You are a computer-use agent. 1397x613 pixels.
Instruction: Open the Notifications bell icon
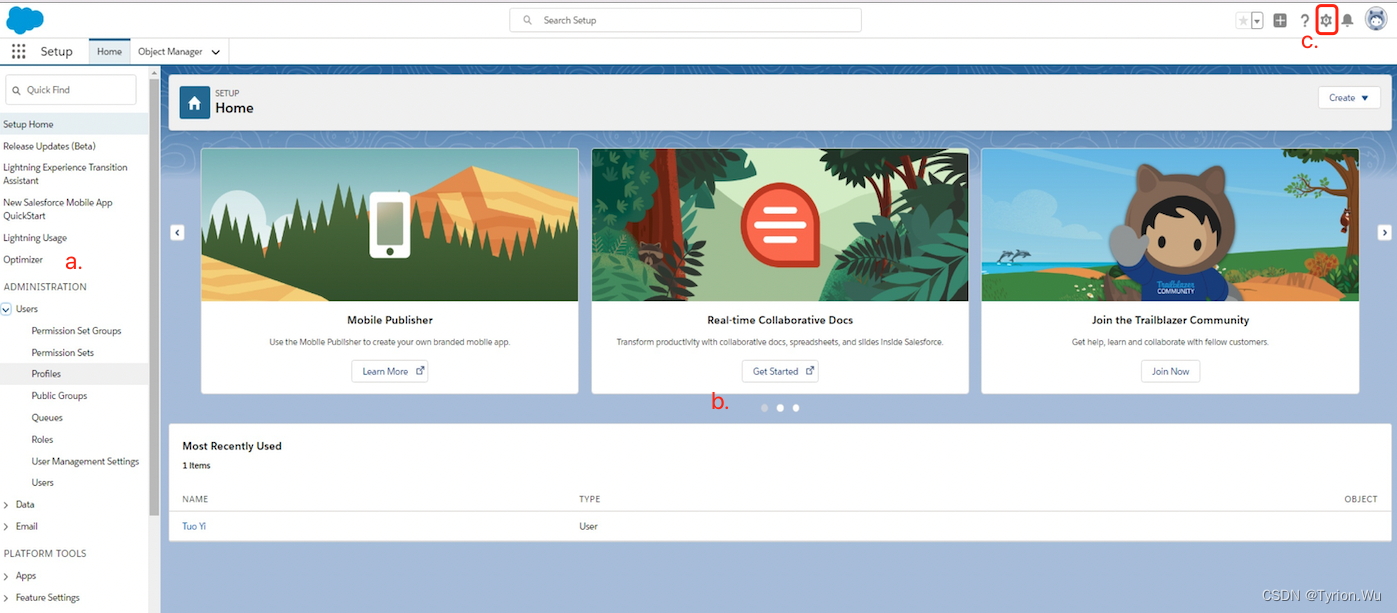point(1348,20)
